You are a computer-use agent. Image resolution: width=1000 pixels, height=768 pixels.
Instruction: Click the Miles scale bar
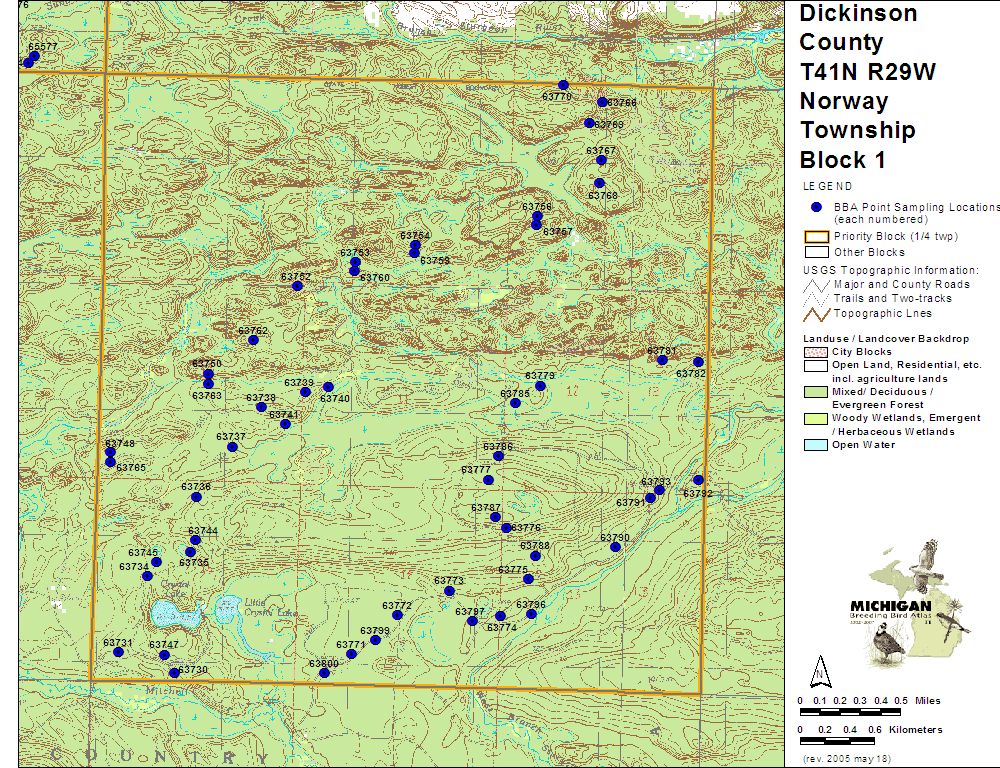(850, 711)
